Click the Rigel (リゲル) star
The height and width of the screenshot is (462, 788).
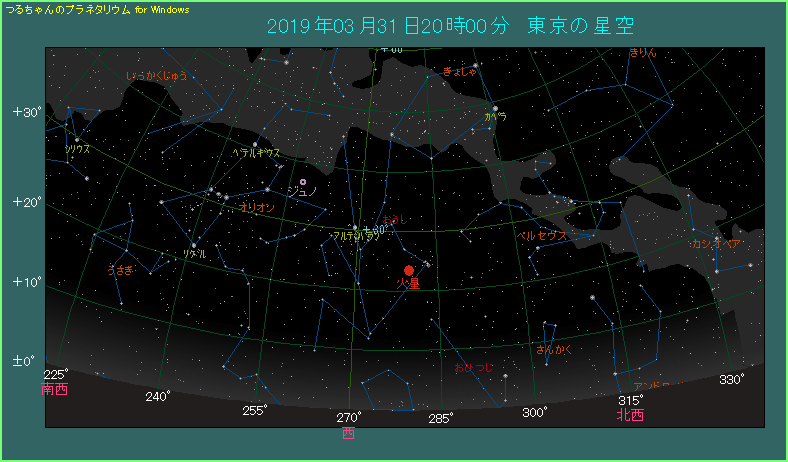(x=194, y=244)
